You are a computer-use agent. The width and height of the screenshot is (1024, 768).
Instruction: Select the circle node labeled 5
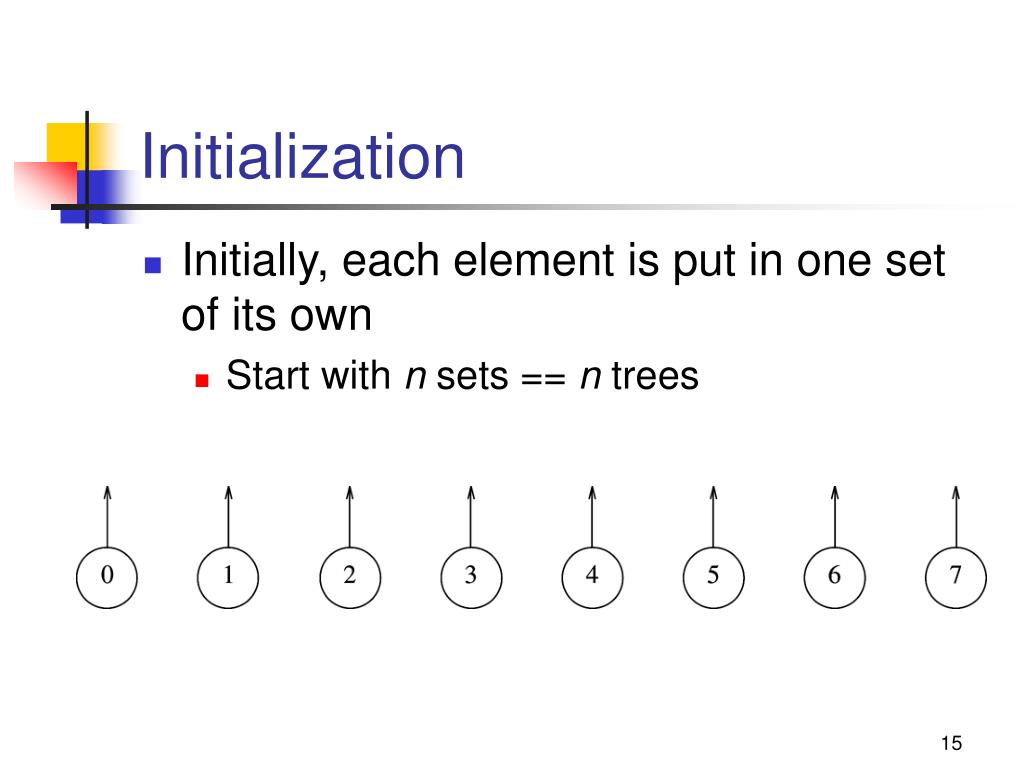(713, 577)
